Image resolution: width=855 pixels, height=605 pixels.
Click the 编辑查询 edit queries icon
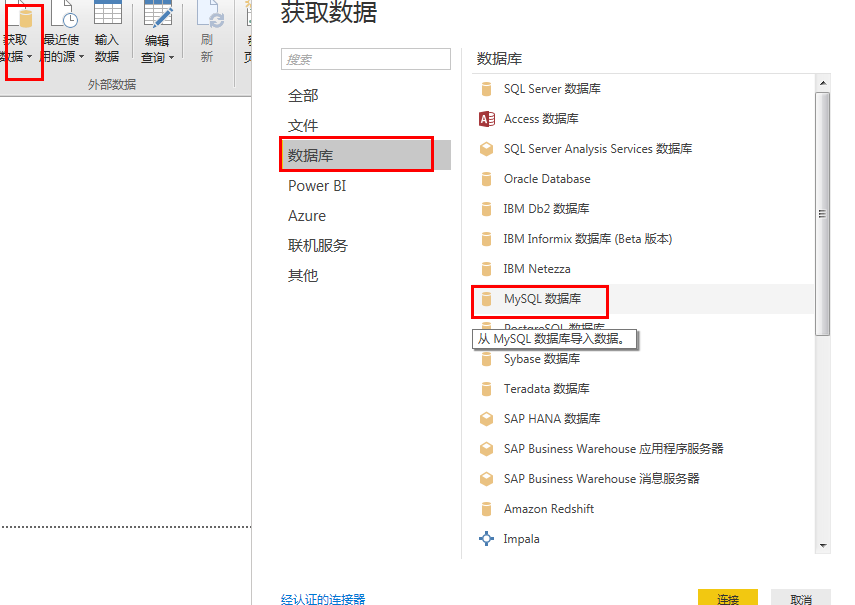tap(158, 14)
